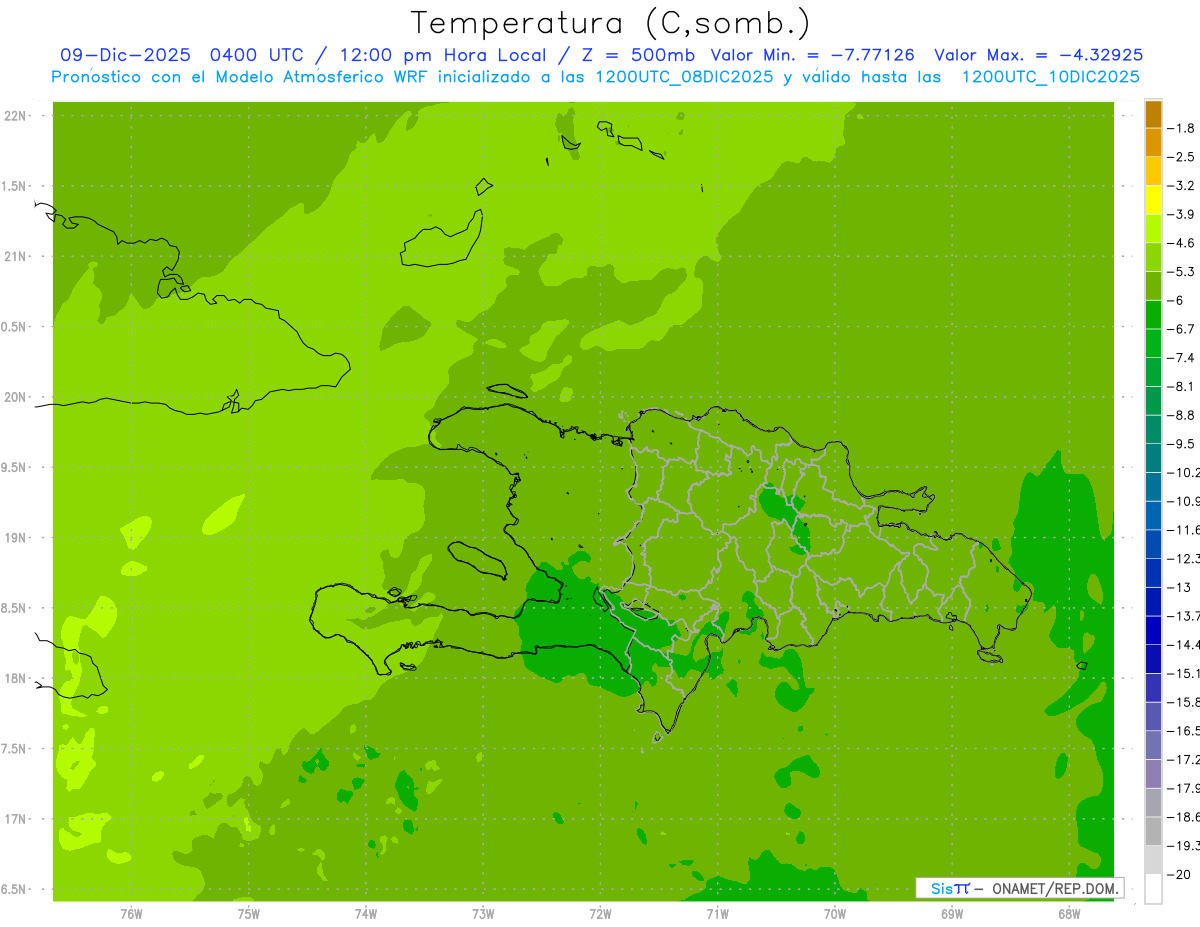Click the 'SisTT – ONAMET/REP.DOM.' logo box
Image resolution: width=1200 pixels, height=927 pixels.
[1019, 888]
